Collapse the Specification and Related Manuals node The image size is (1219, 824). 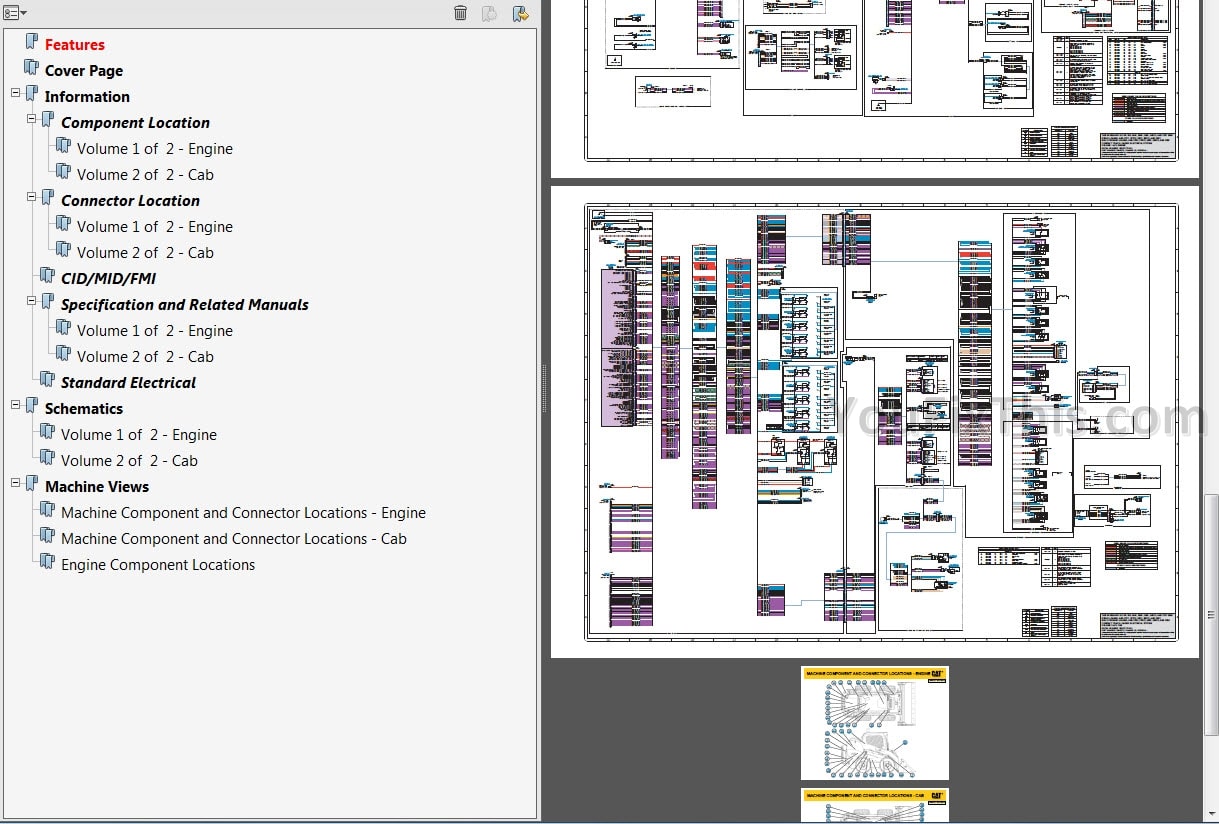pyautogui.click(x=32, y=301)
